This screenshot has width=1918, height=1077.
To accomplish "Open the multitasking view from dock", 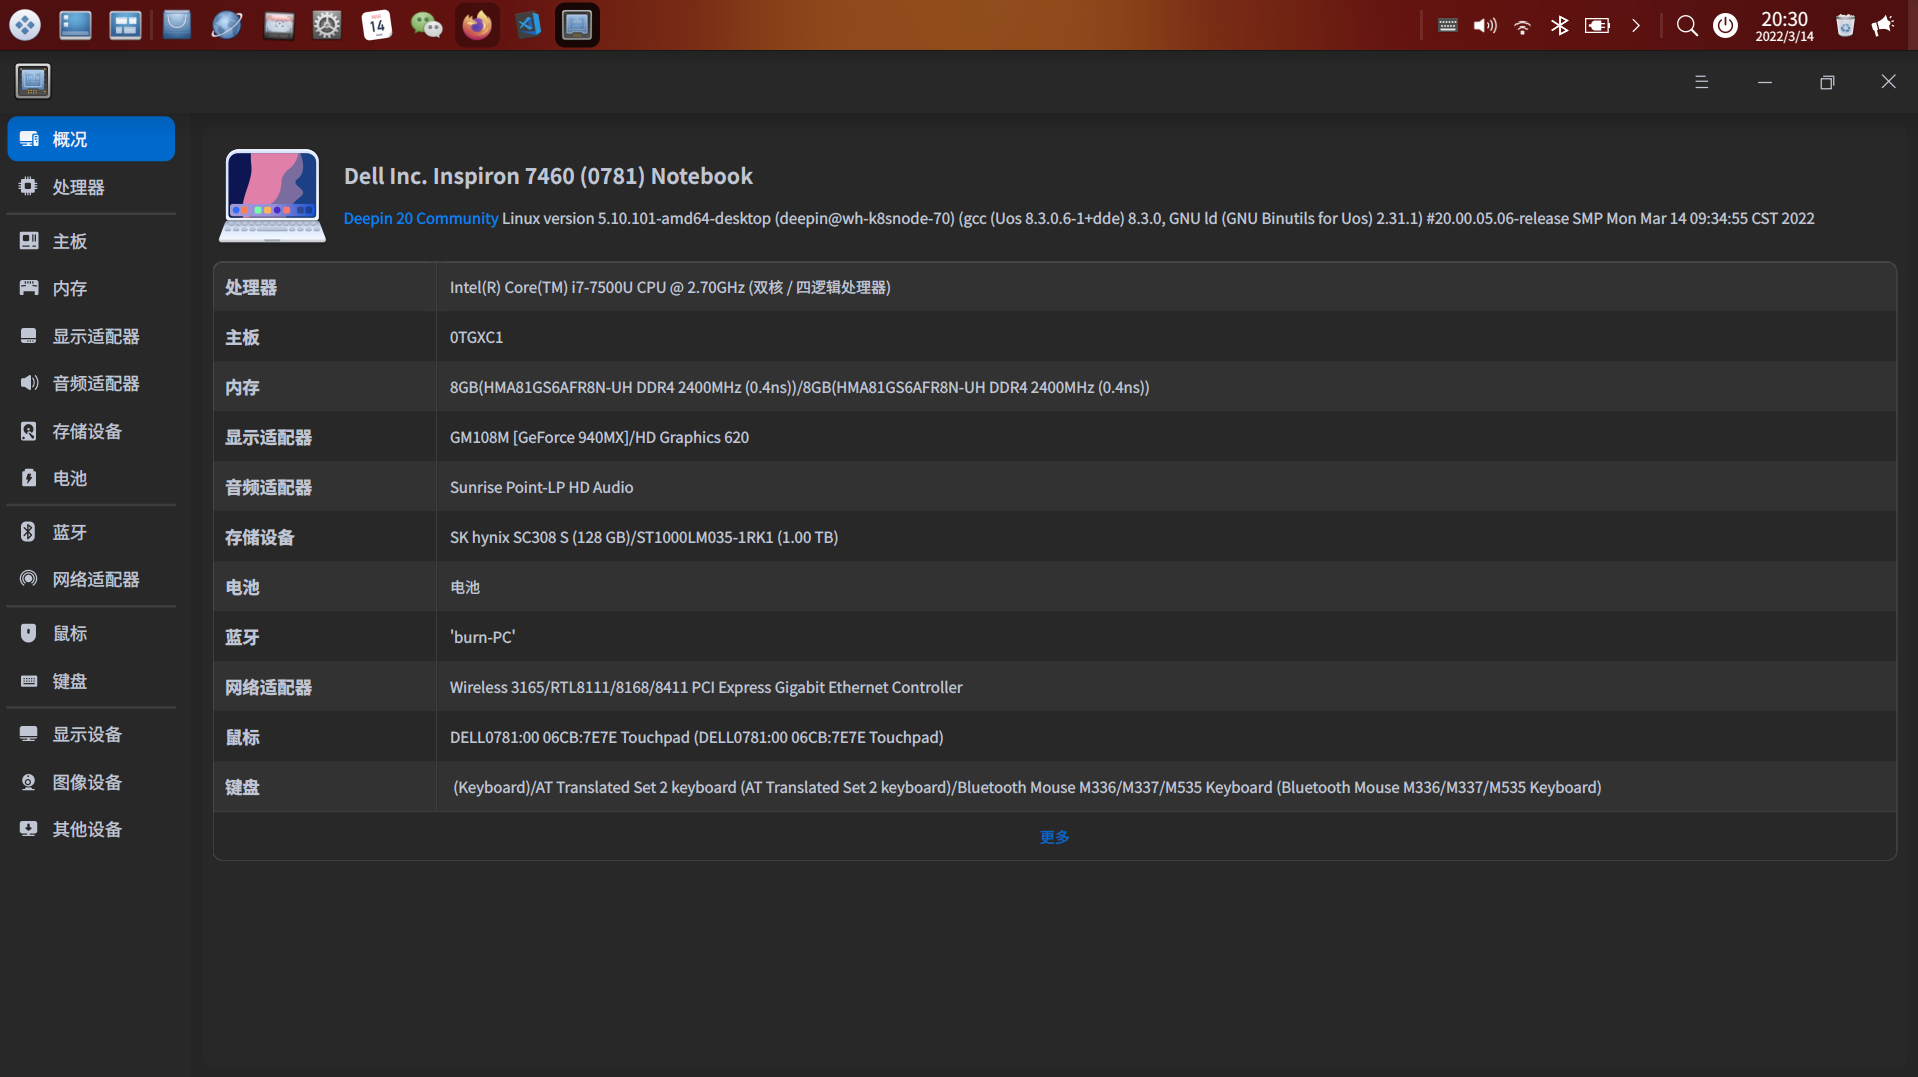I will tap(125, 25).
